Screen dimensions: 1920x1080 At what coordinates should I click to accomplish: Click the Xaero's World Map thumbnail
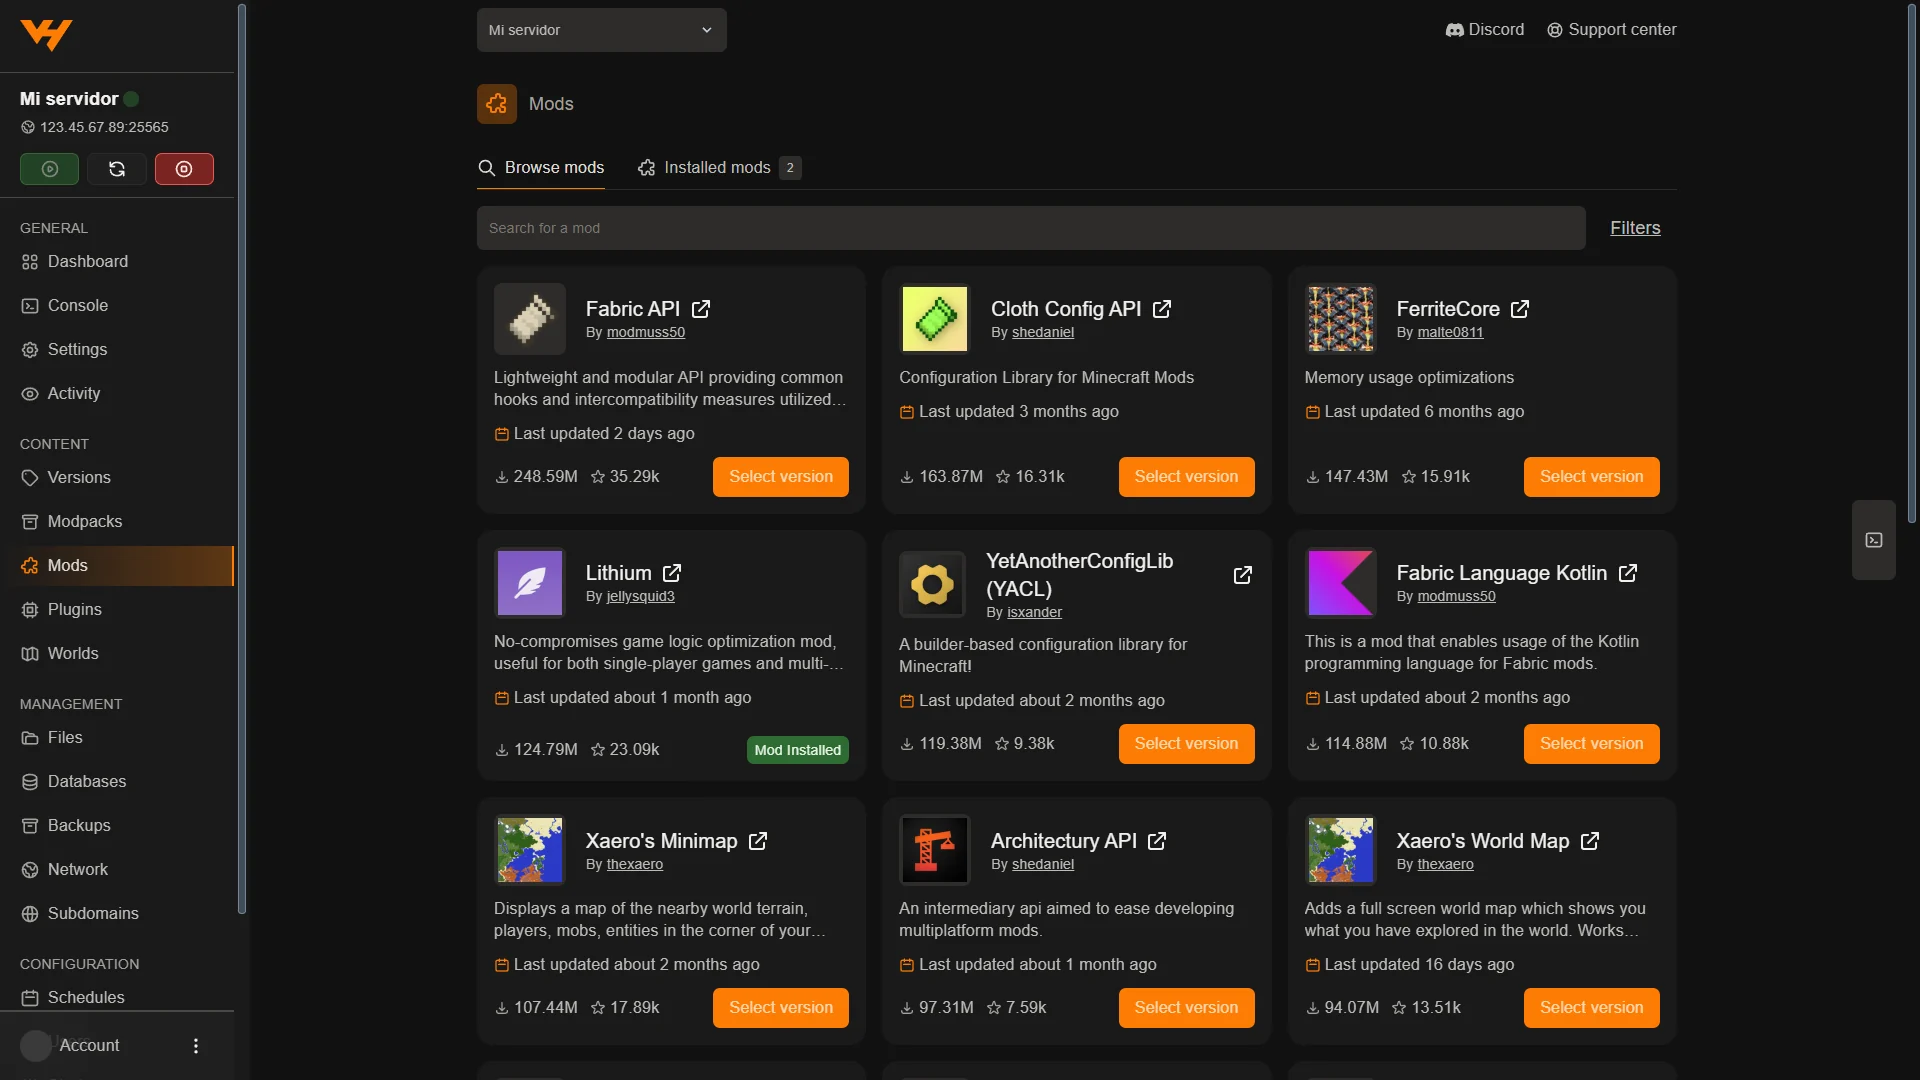coord(1341,850)
